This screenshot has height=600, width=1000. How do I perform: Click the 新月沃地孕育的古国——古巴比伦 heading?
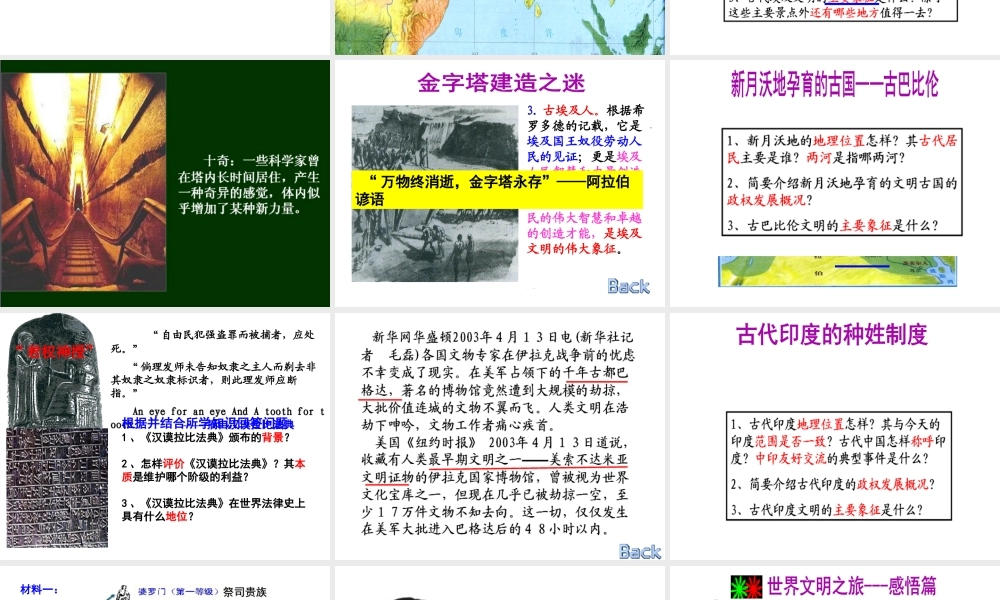(x=834, y=84)
